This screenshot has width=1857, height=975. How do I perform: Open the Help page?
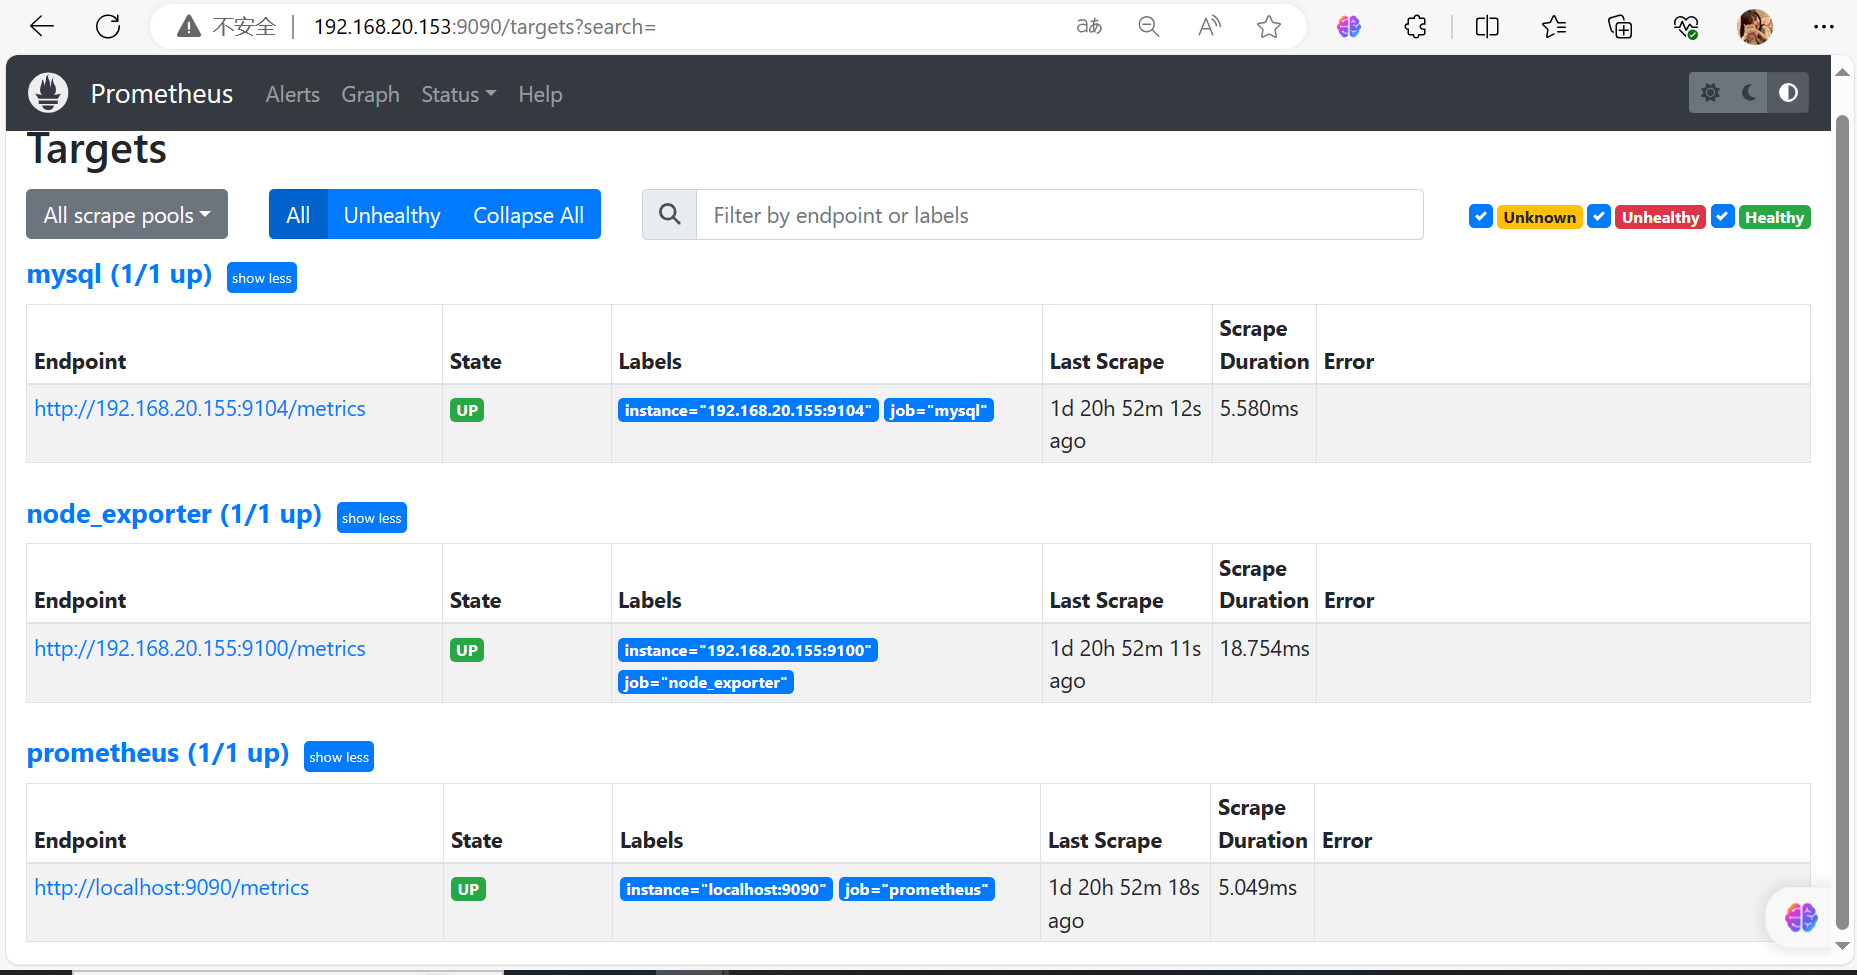540,94
